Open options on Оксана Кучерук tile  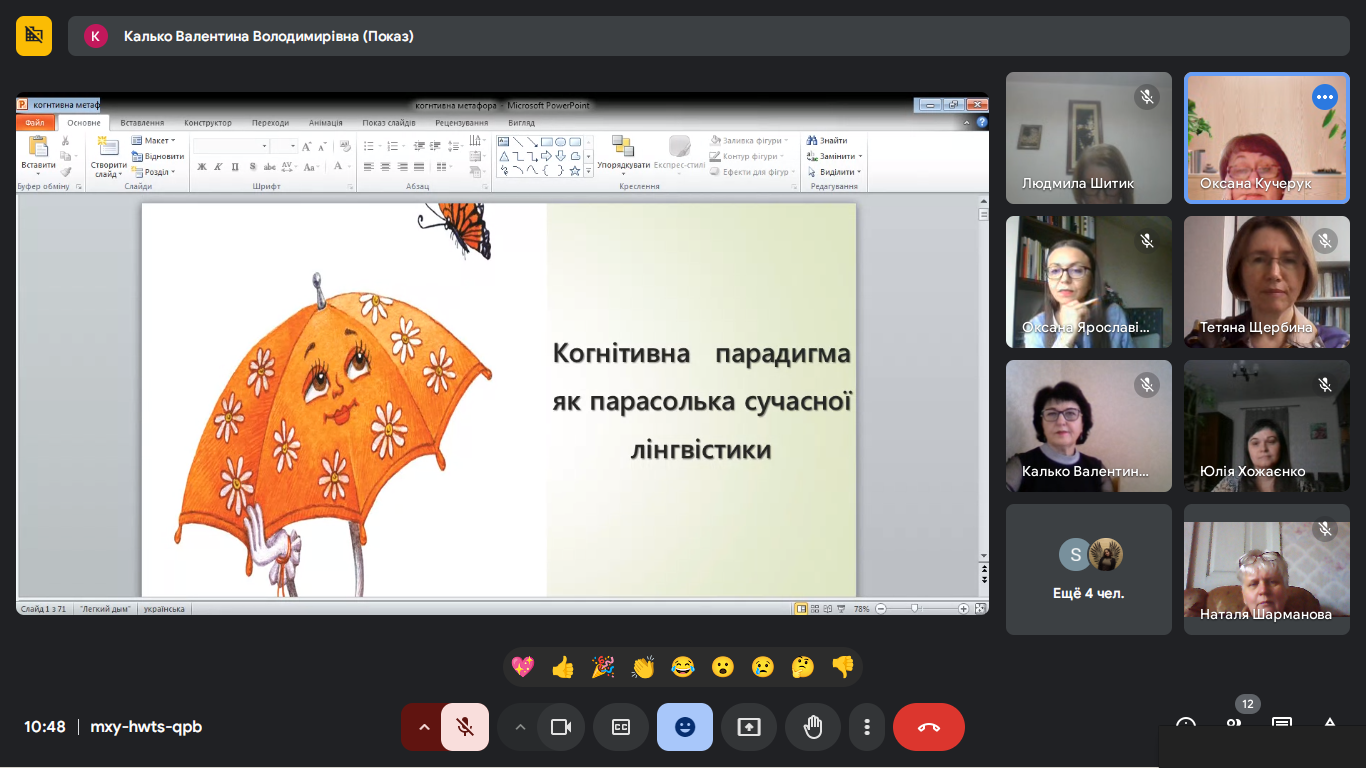[1325, 97]
